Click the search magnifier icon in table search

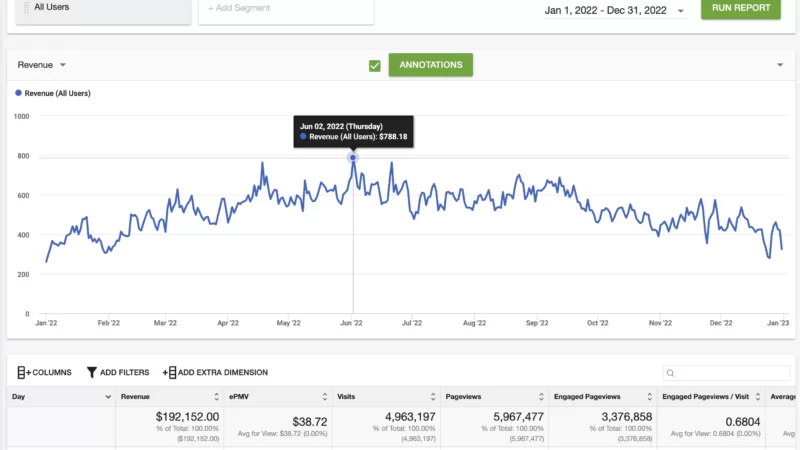coord(672,374)
